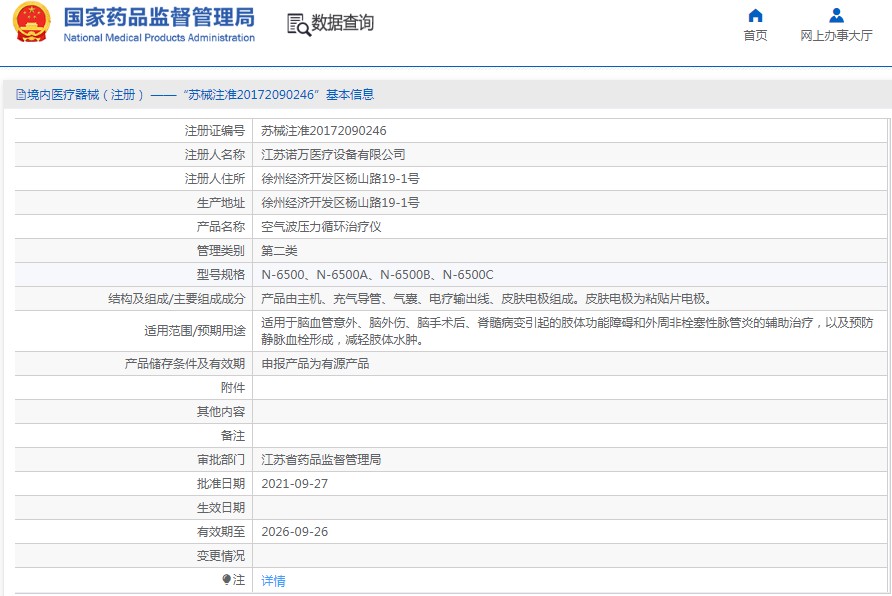This screenshot has width=892, height=596.
Task: Click the document icon before 境内医疗器械
Action: pos(20,95)
